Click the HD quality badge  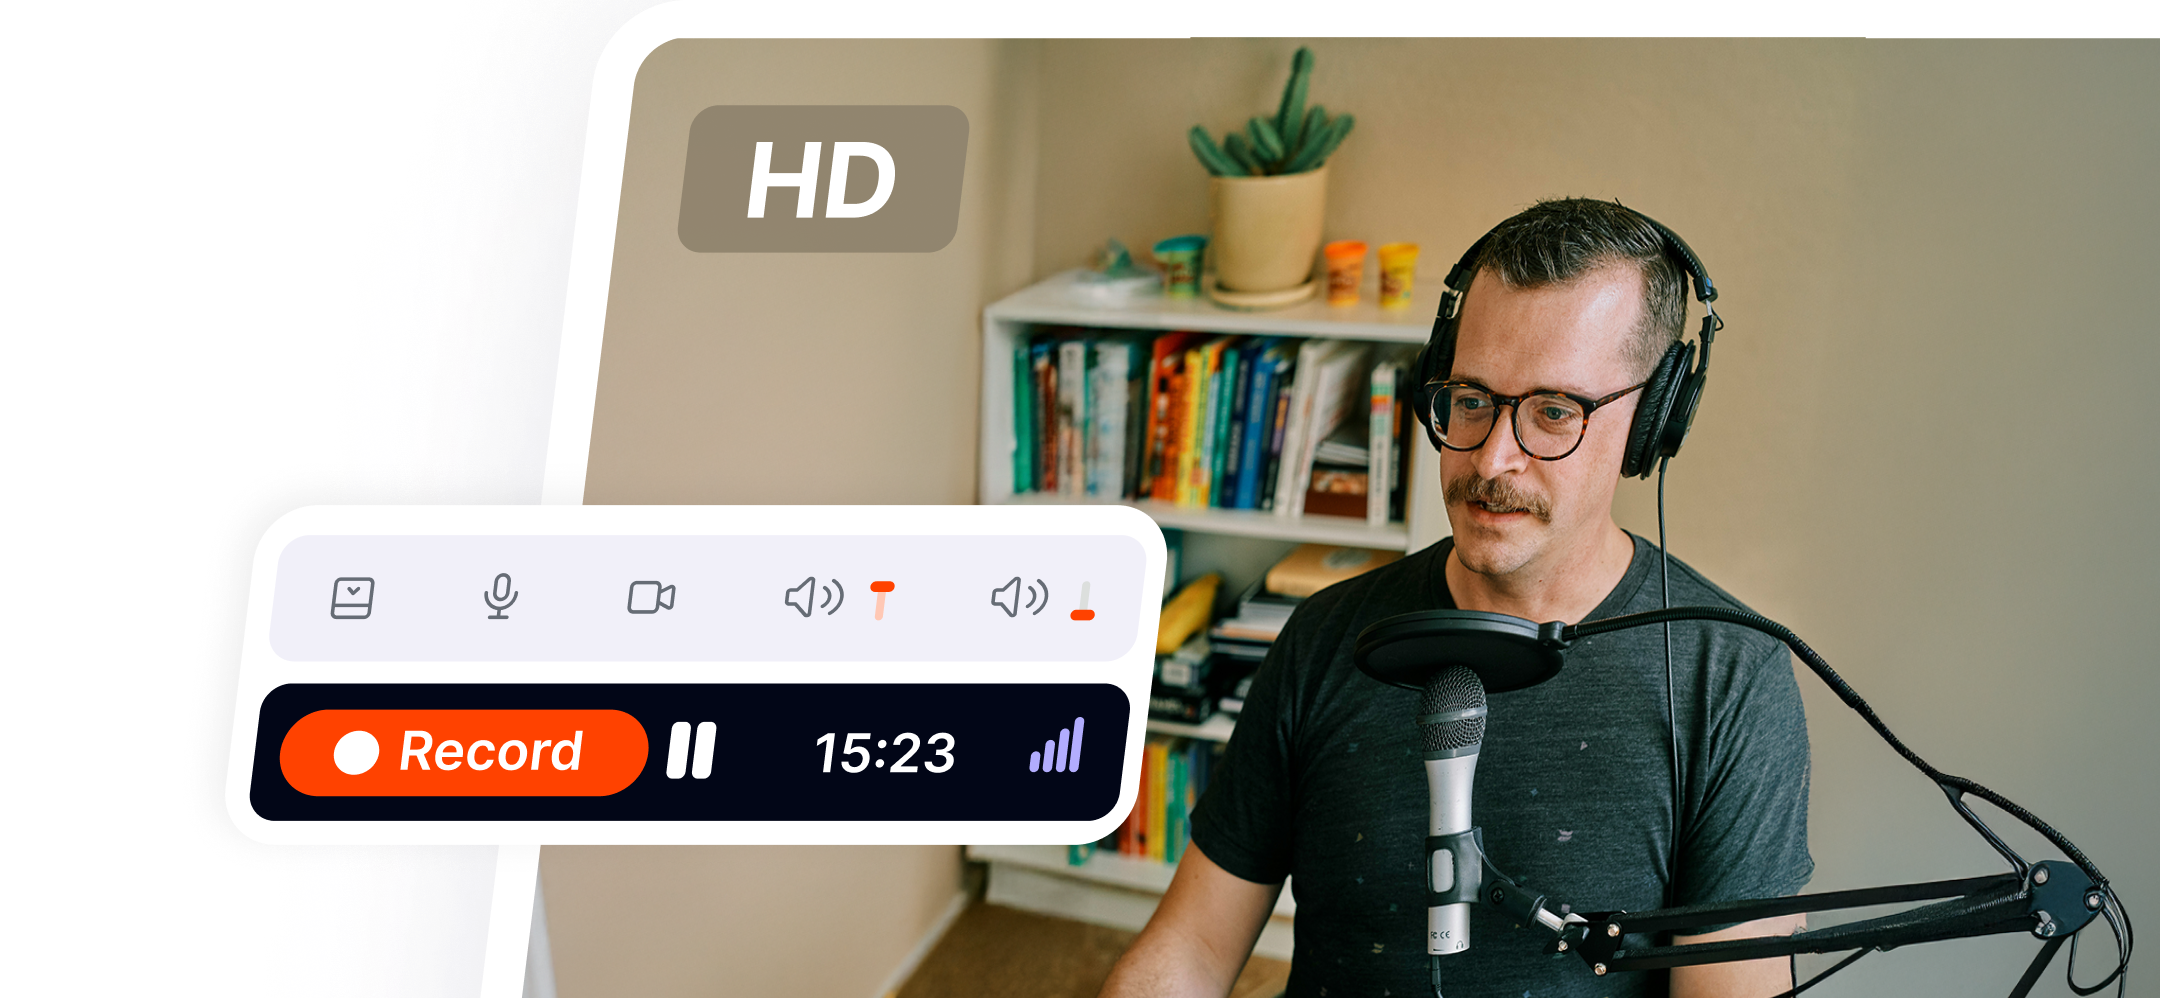tap(823, 179)
